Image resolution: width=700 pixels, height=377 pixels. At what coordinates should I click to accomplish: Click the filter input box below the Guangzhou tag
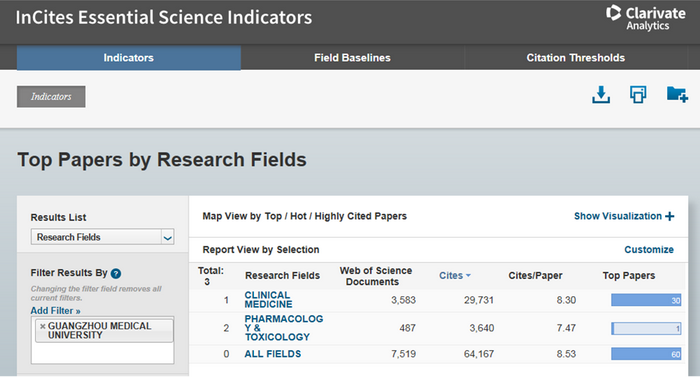click(102, 353)
